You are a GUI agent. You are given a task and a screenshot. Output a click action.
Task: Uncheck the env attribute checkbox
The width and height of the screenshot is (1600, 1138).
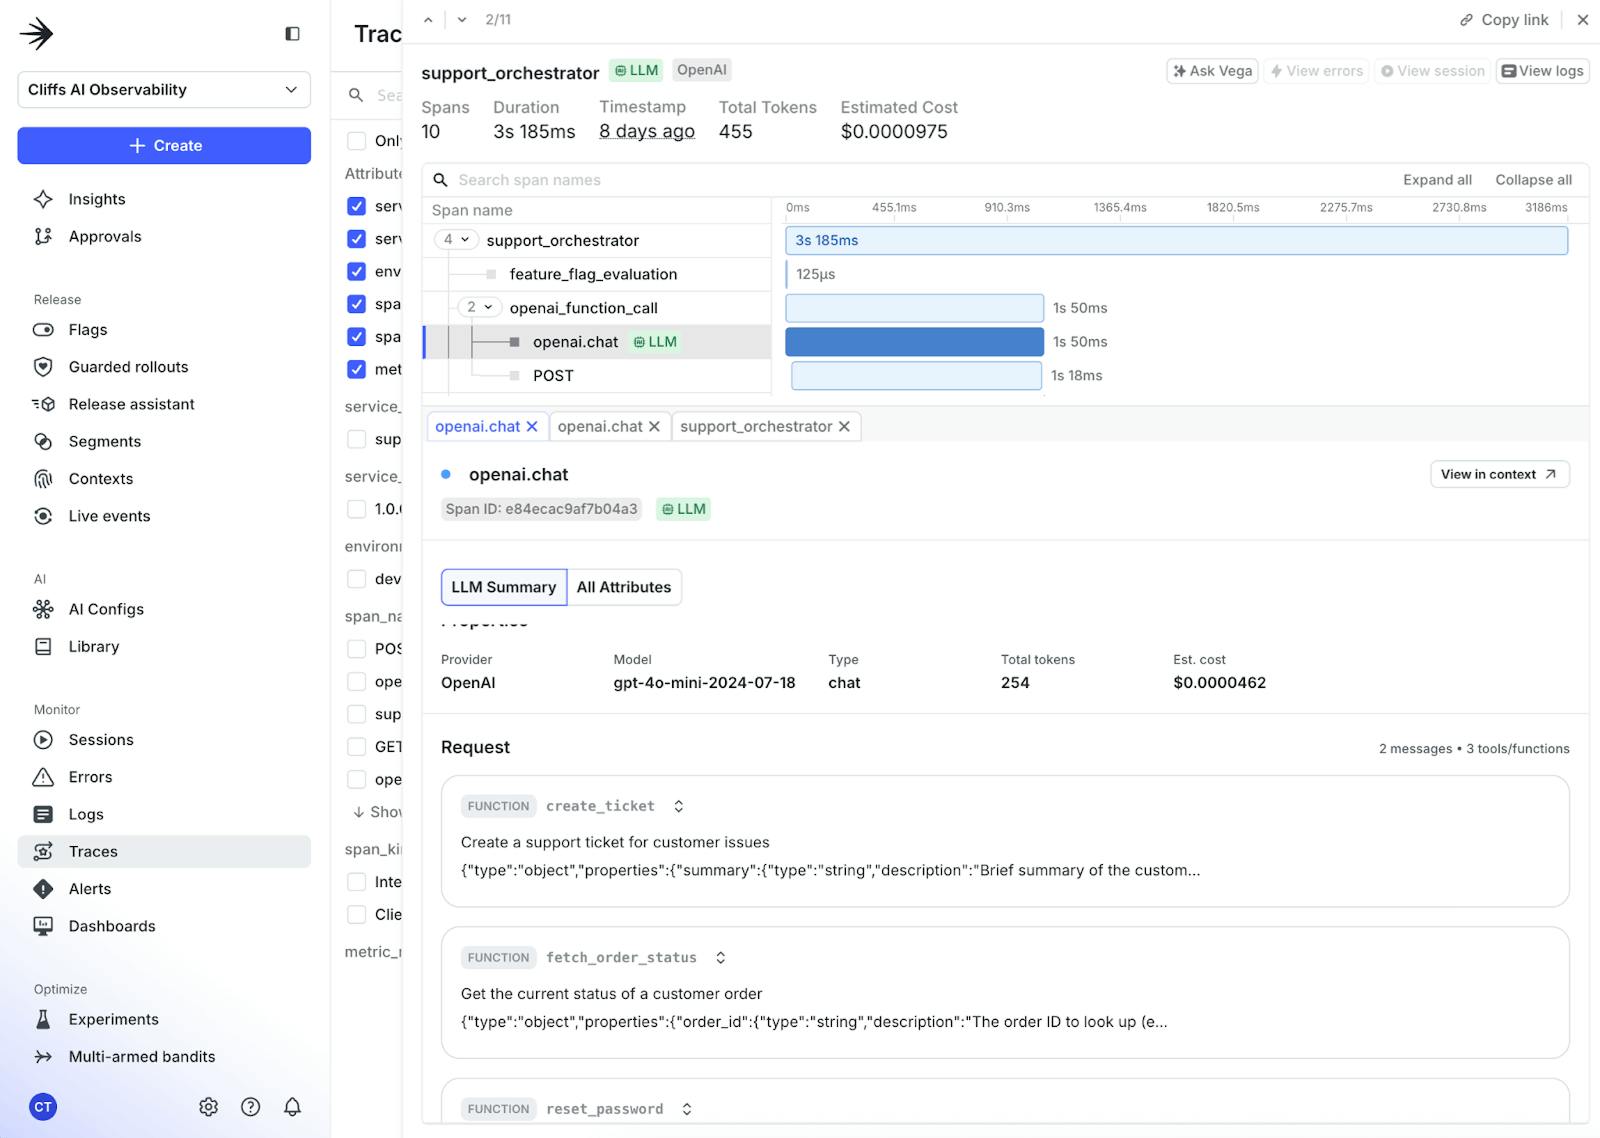356,272
